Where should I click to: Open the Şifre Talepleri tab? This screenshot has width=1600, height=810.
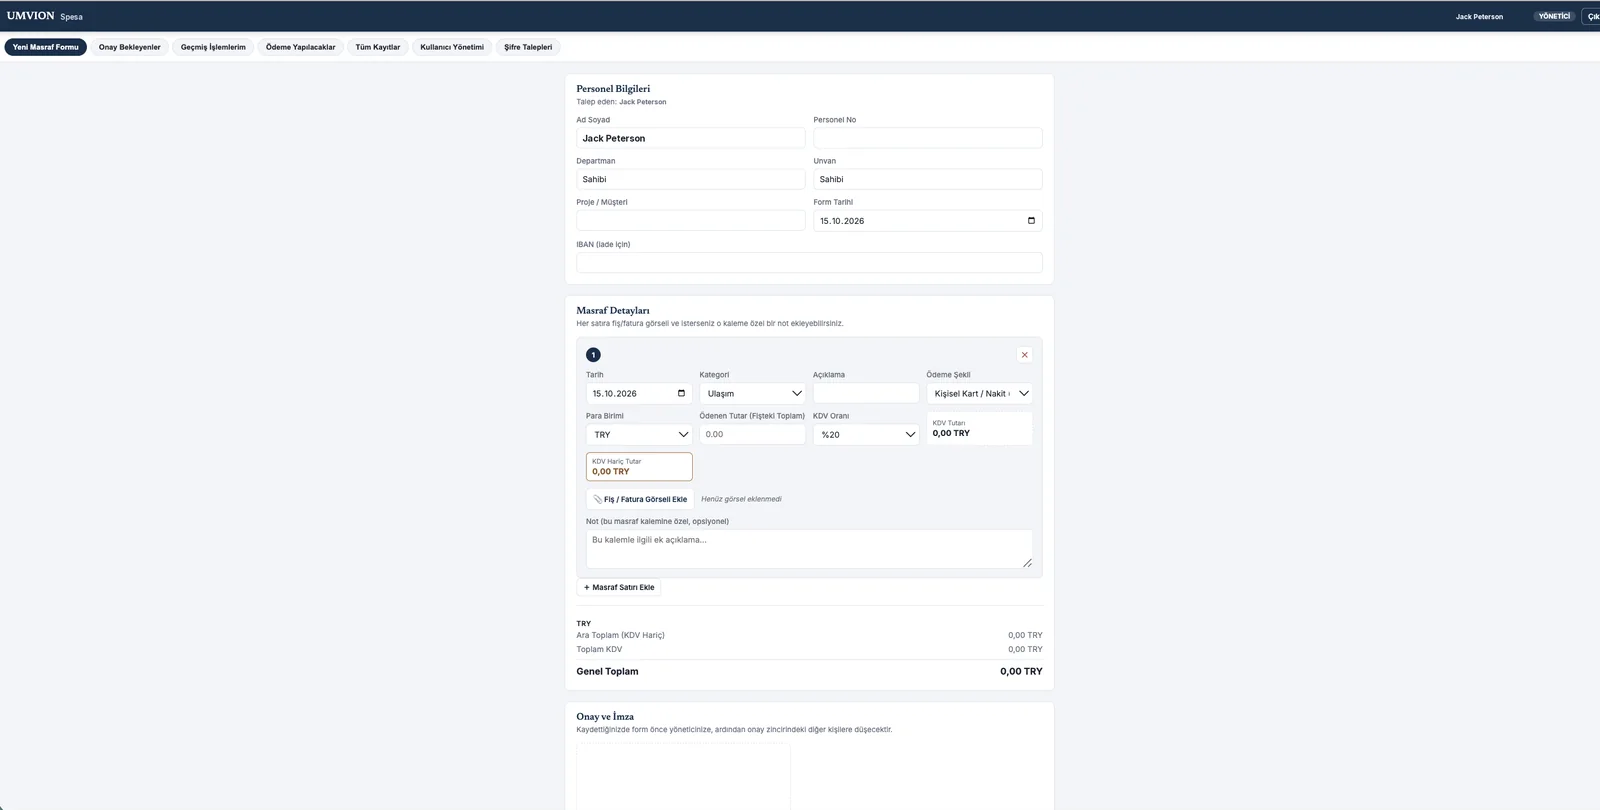tap(528, 47)
